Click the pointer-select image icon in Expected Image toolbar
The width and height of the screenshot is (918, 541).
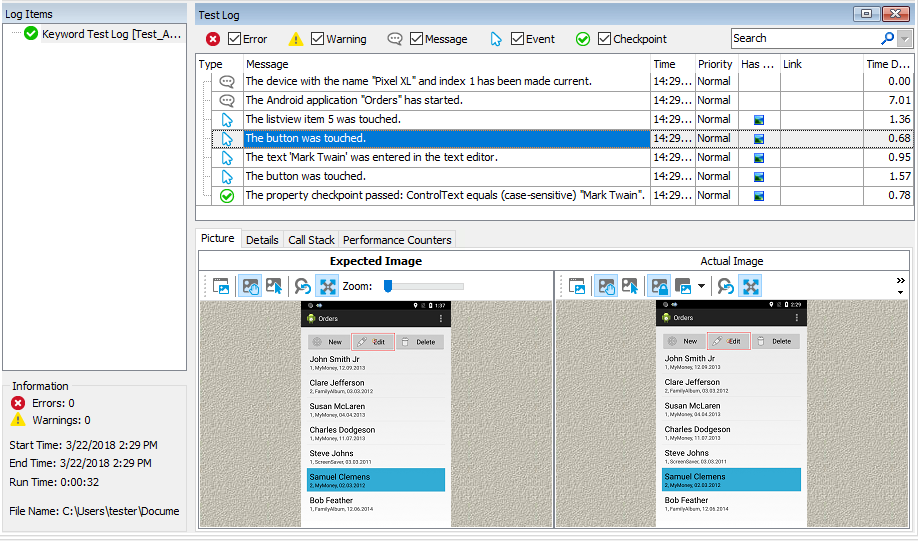click(x=274, y=286)
